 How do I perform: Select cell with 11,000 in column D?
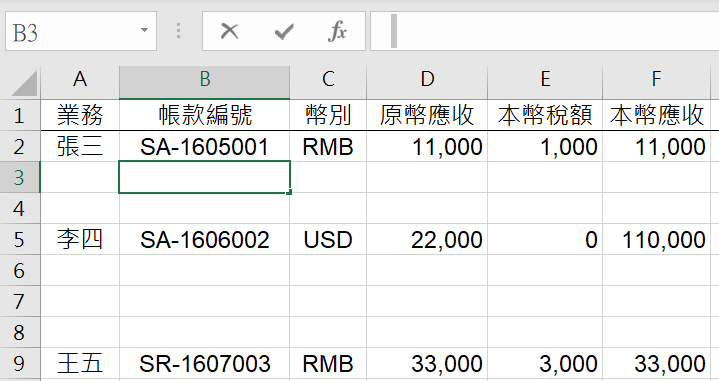427,146
